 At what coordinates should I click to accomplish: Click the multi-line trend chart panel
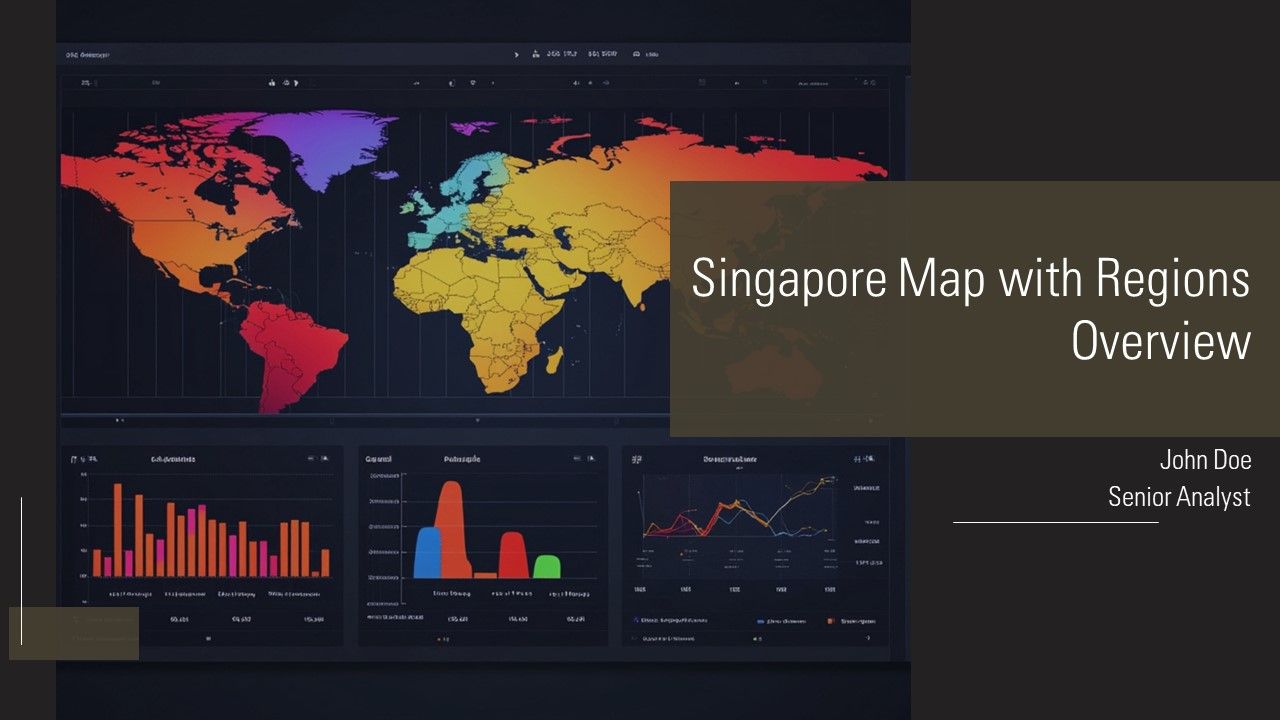[x=757, y=545]
